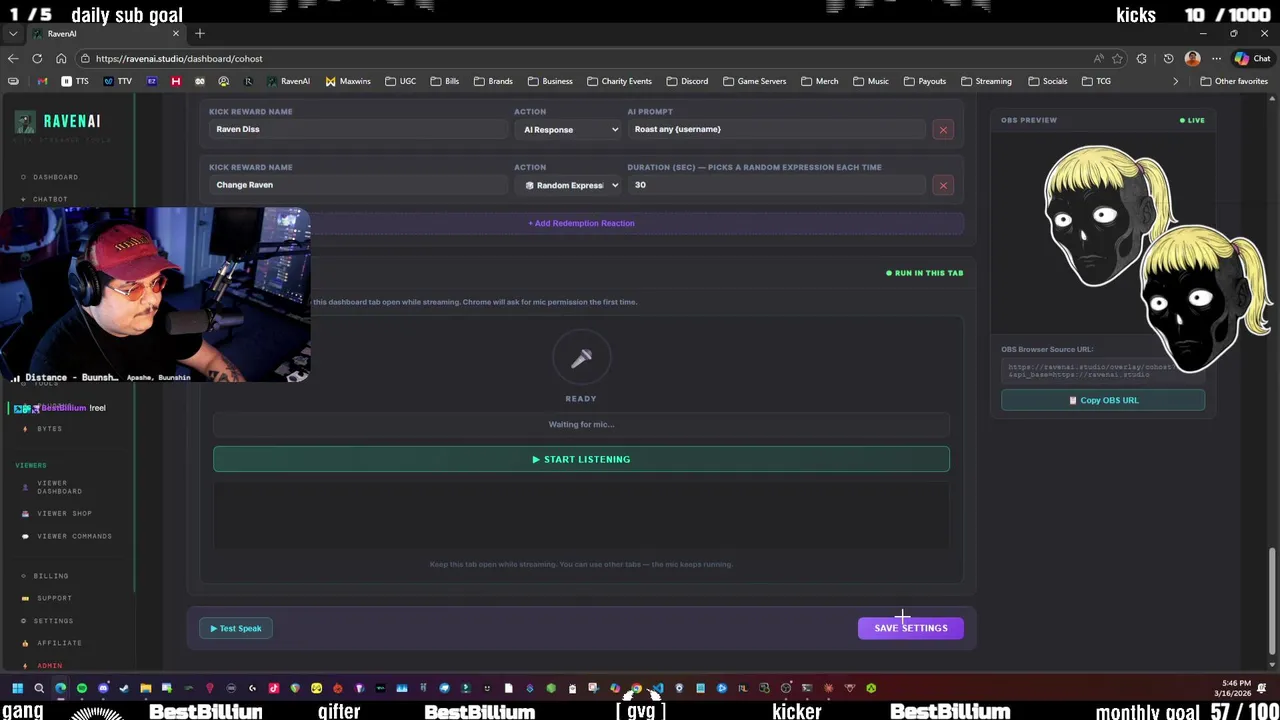Click the Test Speak button
Image resolution: width=1280 pixels, height=720 pixels.
point(236,628)
